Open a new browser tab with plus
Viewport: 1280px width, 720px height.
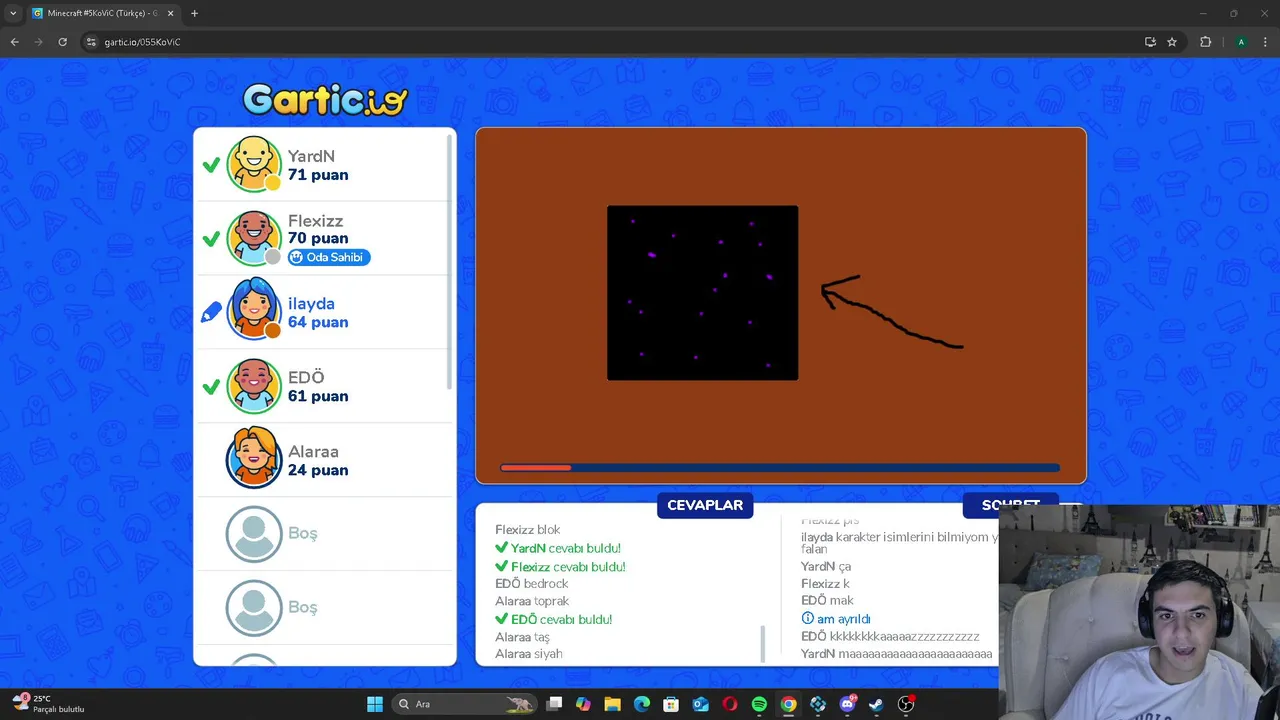[x=194, y=13]
